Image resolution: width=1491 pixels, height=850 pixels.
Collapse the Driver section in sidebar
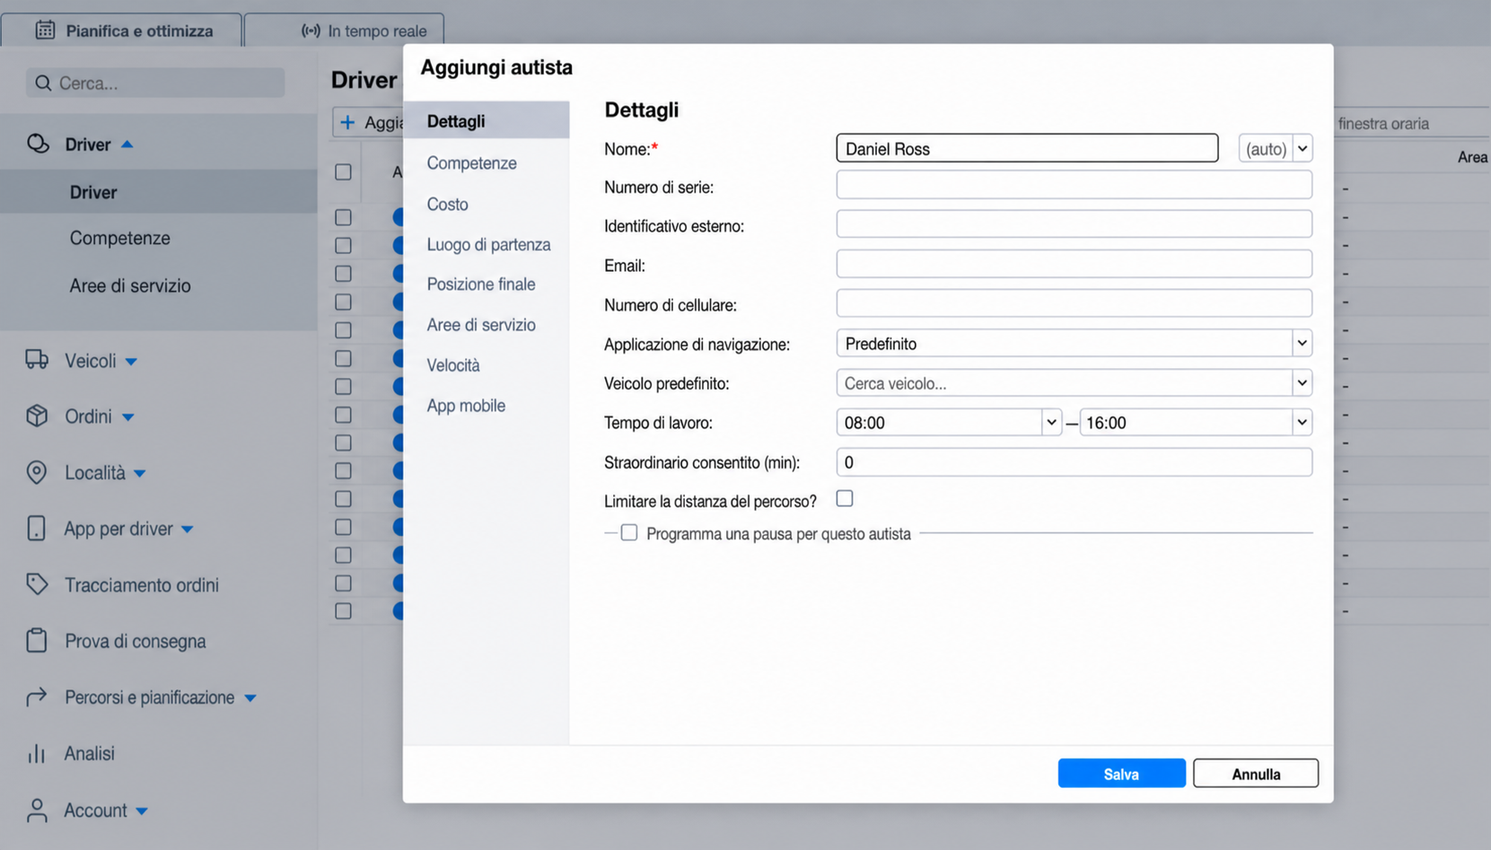coord(127,144)
